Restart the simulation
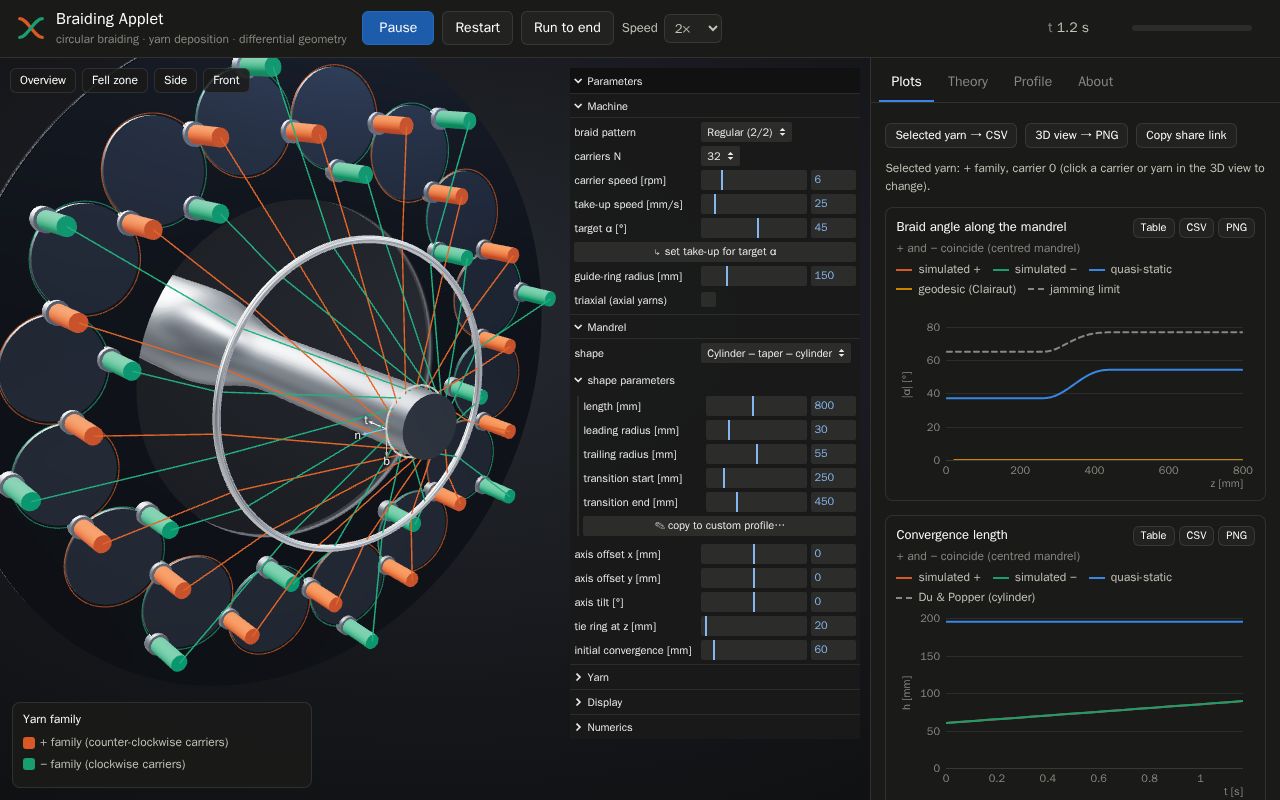 tap(478, 28)
